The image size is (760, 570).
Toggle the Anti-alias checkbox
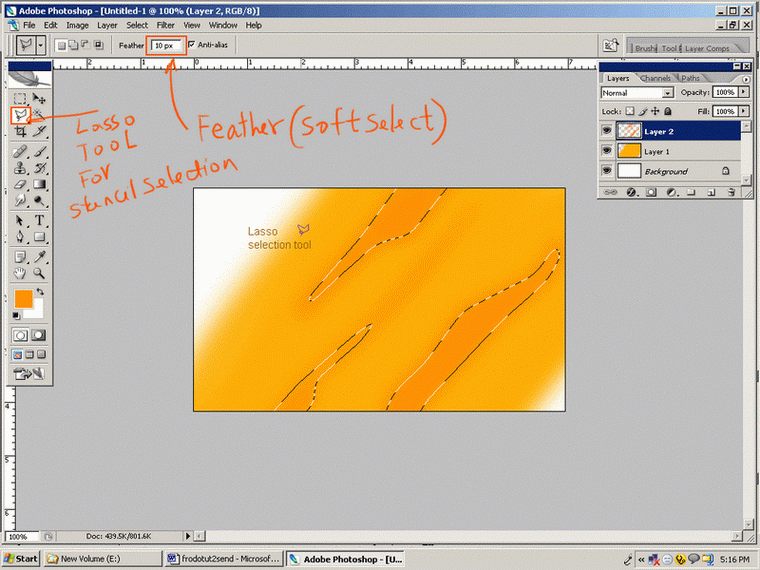click(x=192, y=45)
